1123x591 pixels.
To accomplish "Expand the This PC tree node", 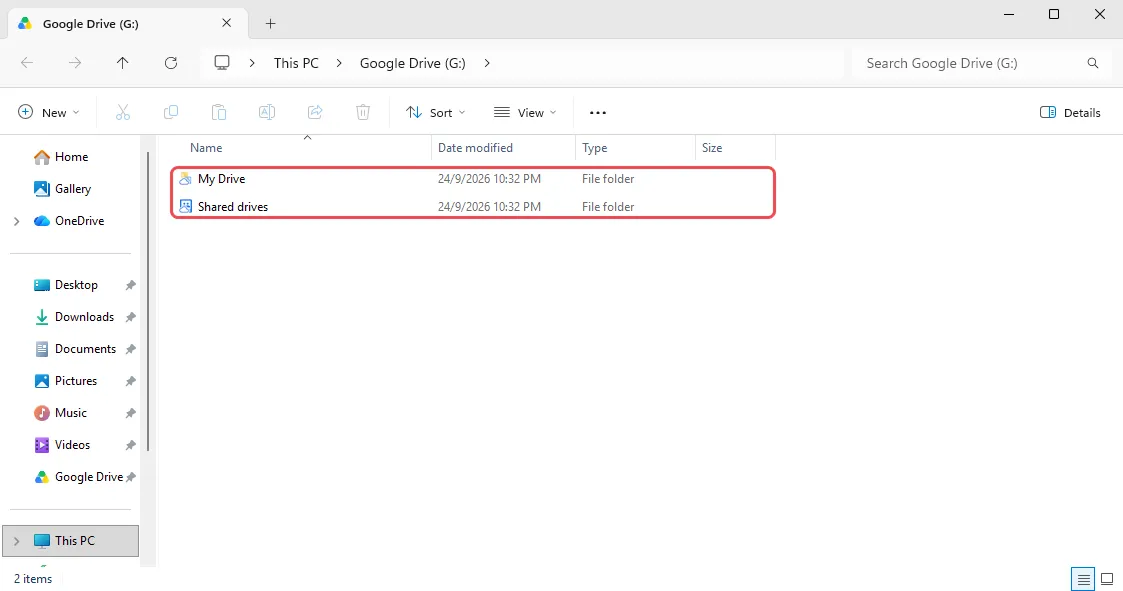I will [16, 541].
